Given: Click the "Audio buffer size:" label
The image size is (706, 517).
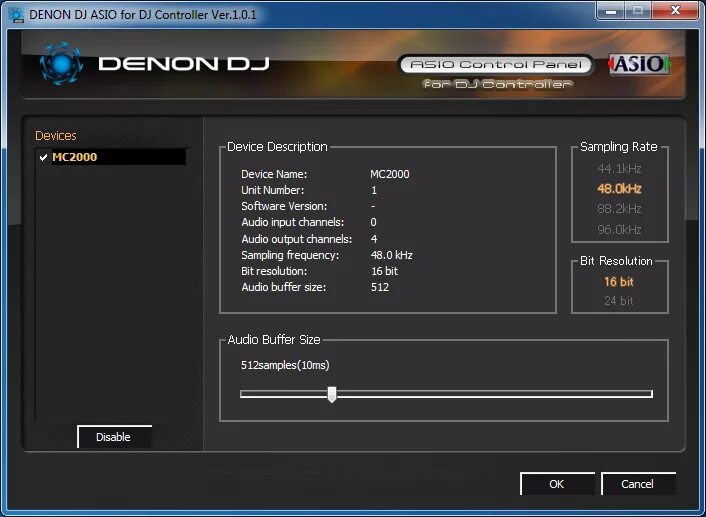Looking at the screenshot, I should [284, 287].
